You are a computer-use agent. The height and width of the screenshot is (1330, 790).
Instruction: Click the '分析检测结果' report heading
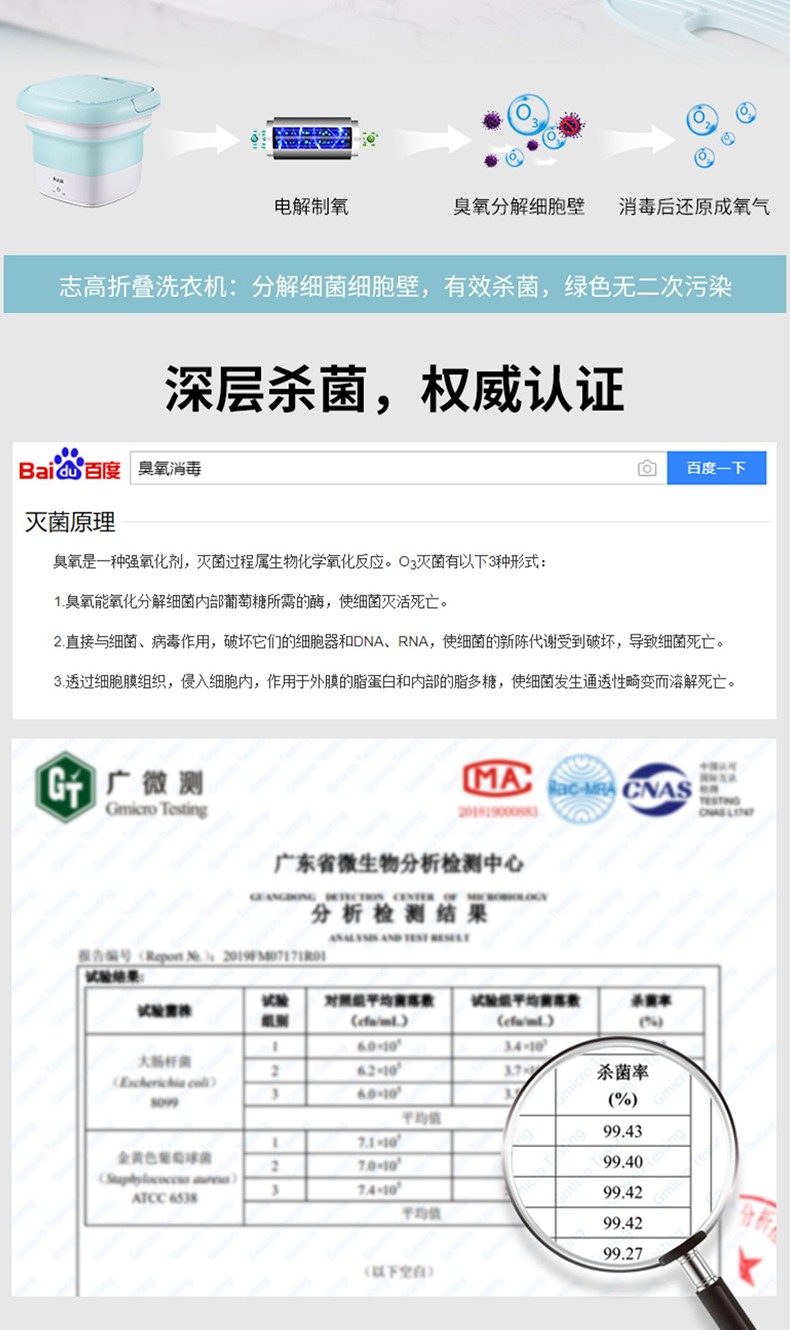[x=399, y=914]
